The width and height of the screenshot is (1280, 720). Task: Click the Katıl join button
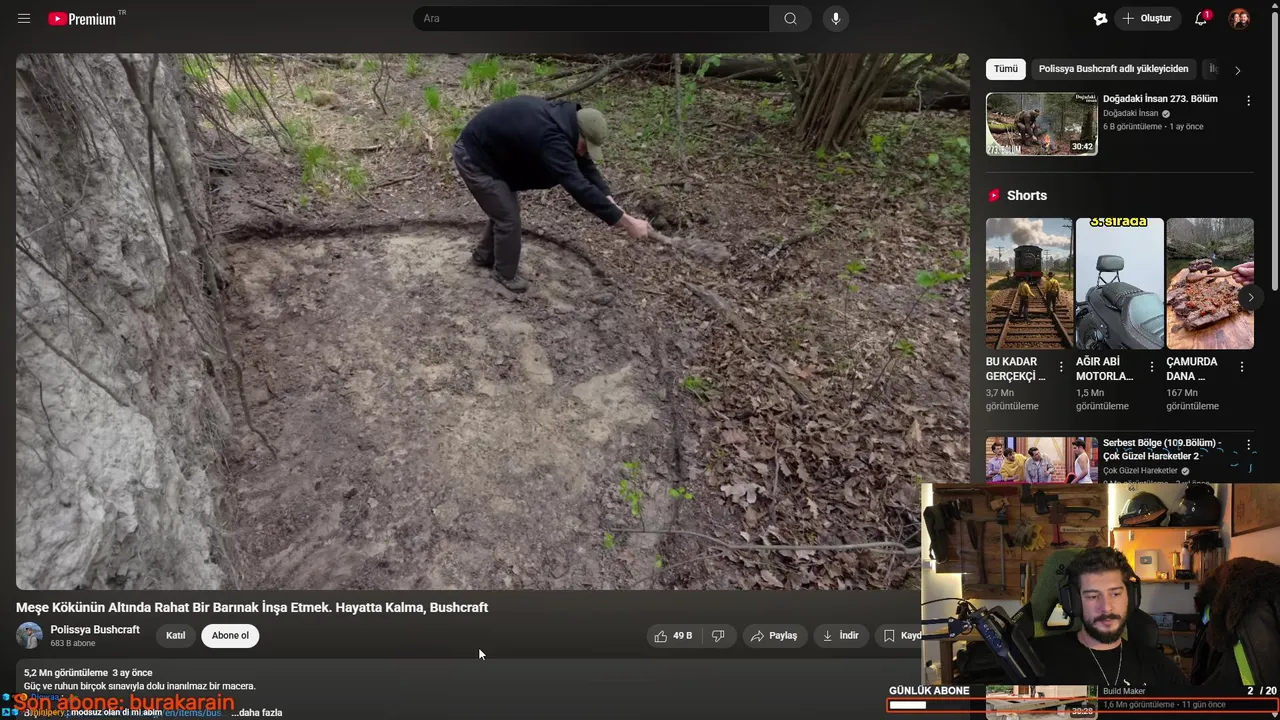click(176, 636)
